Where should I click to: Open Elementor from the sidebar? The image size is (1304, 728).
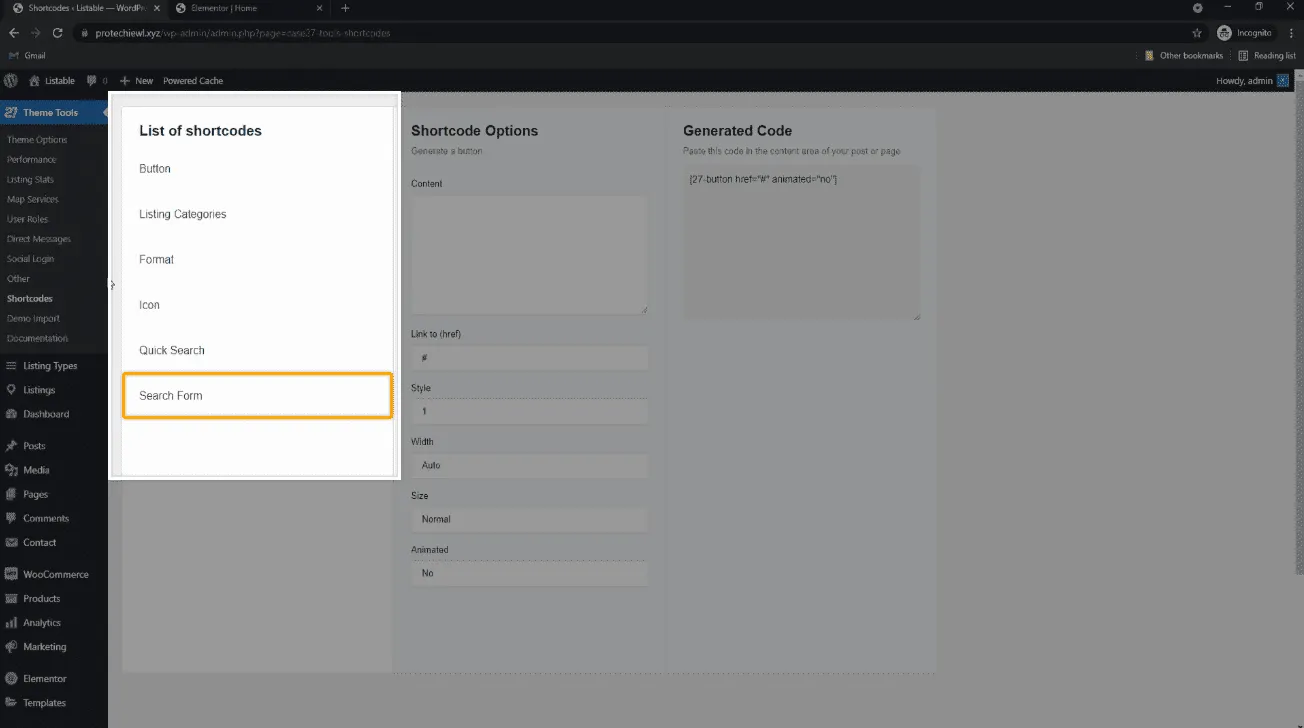point(44,679)
